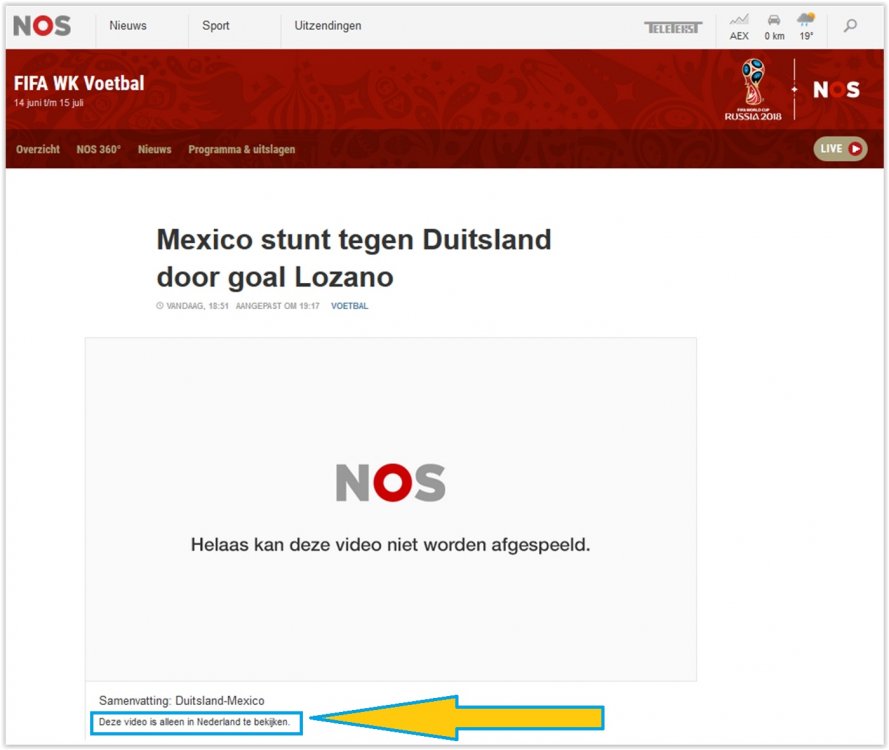
Task: Open the Nieuws menu in the top bar
Action: click(x=127, y=26)
